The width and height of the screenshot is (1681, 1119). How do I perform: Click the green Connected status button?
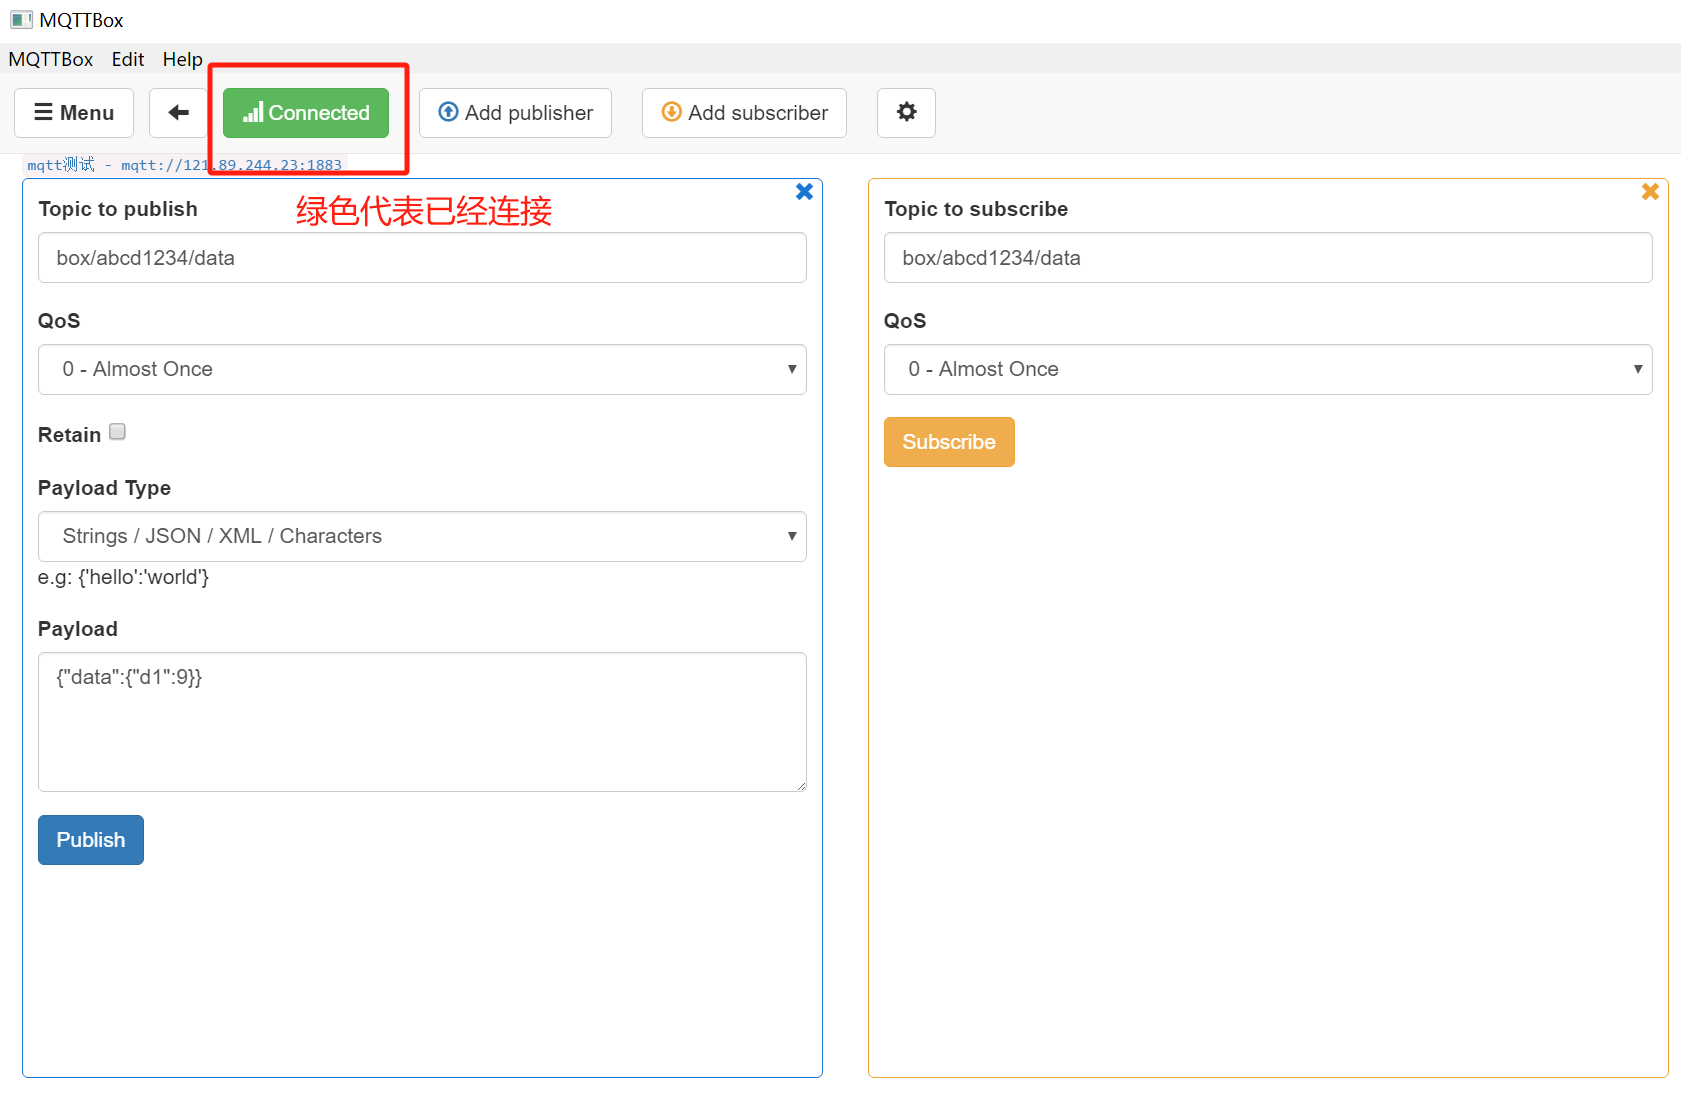306,113
